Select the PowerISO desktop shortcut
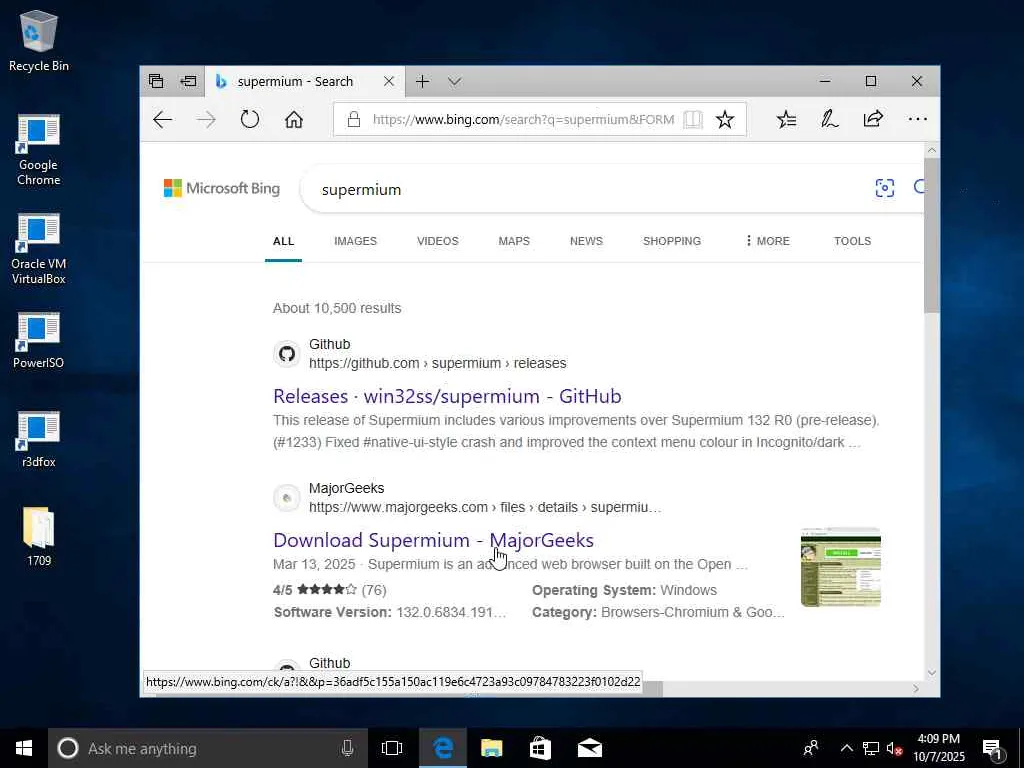The height and width of the screenshot is (768, 1024). 39,341
